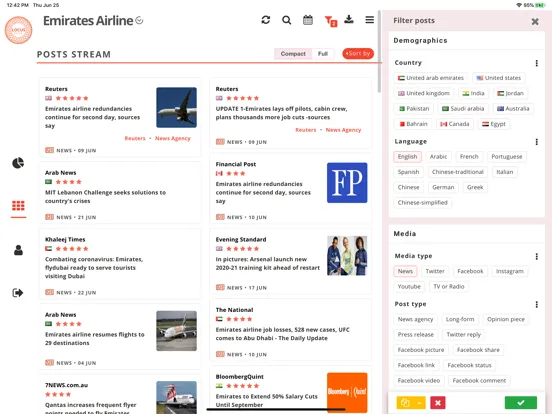Screen dimensions: 552x414
Task: Select the Egypt country filter
Action: pos(494,124)
